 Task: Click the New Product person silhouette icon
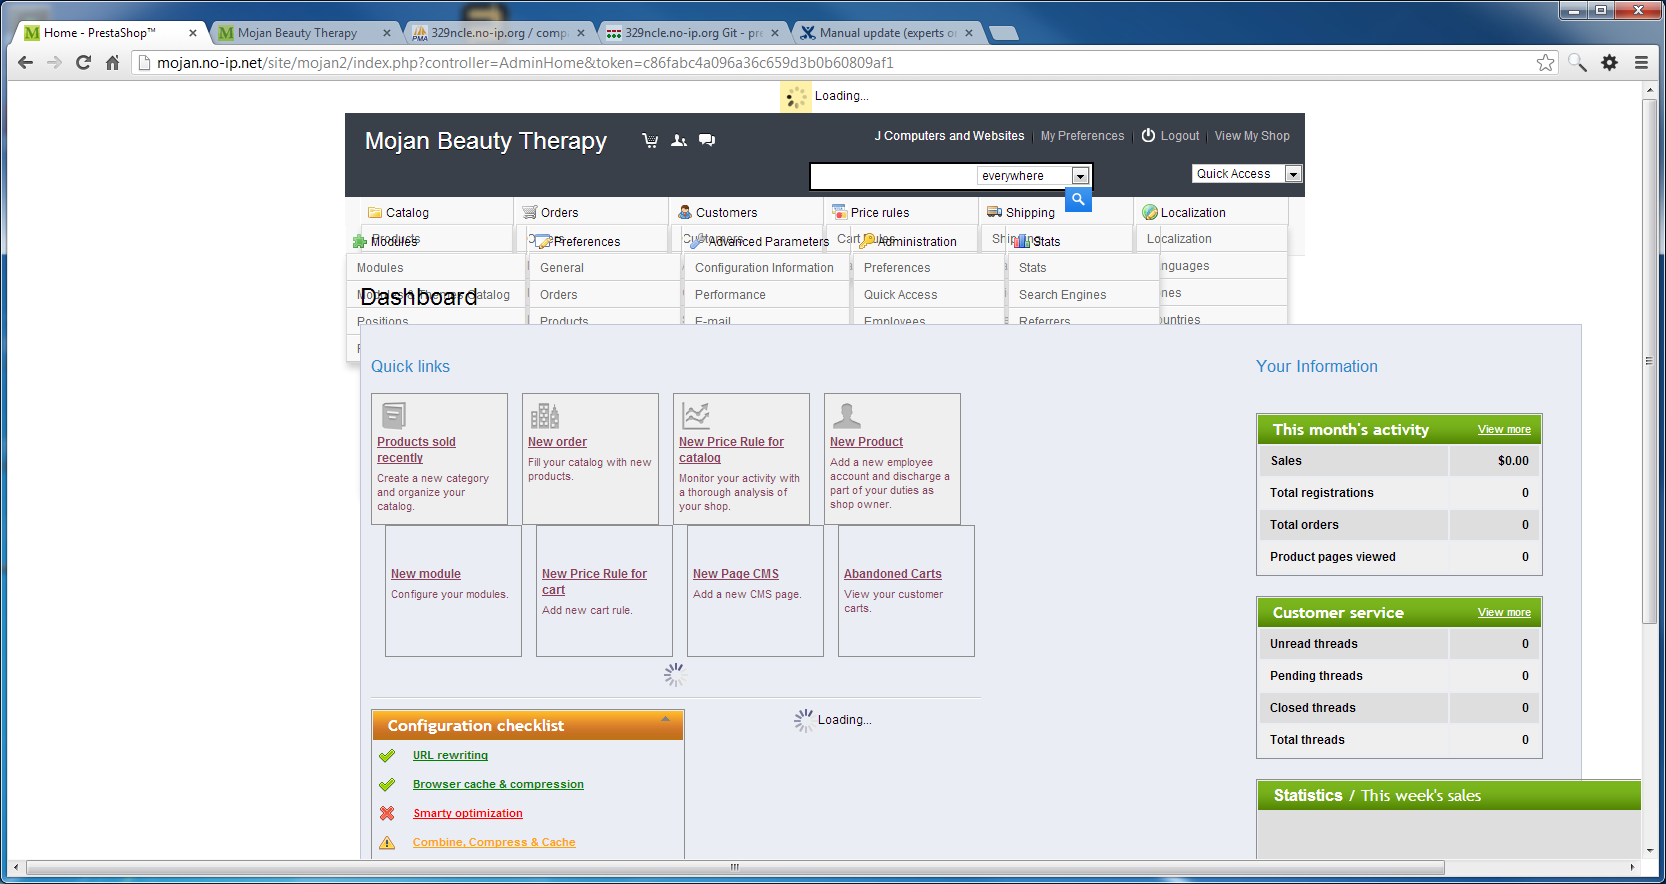pyautogui.click(x=847, y=415)
